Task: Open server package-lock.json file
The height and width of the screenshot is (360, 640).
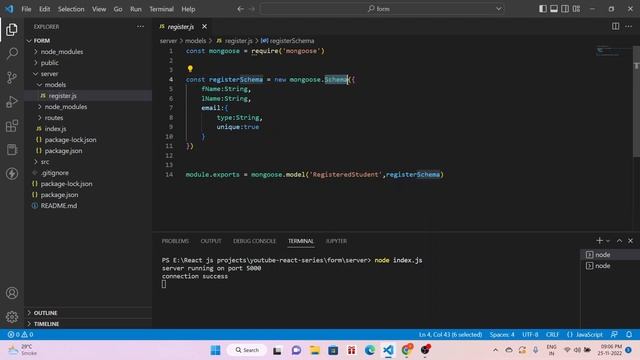Action: point(88,140)
